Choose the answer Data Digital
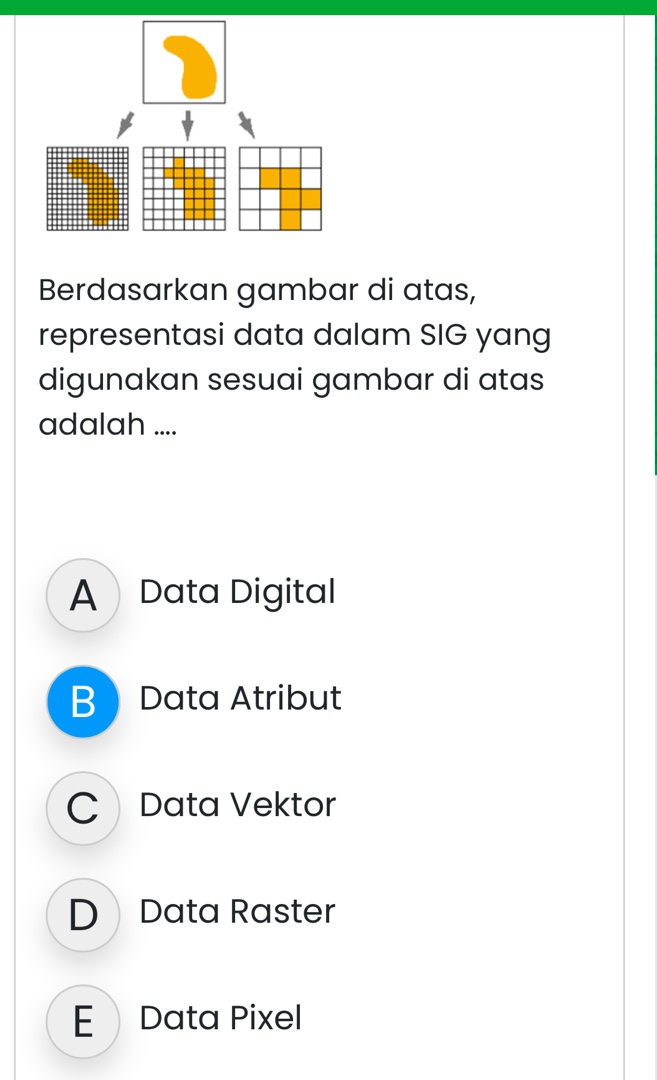This screenshot has width=657, height=1080. pyautogui.click(x=238, y=591)
